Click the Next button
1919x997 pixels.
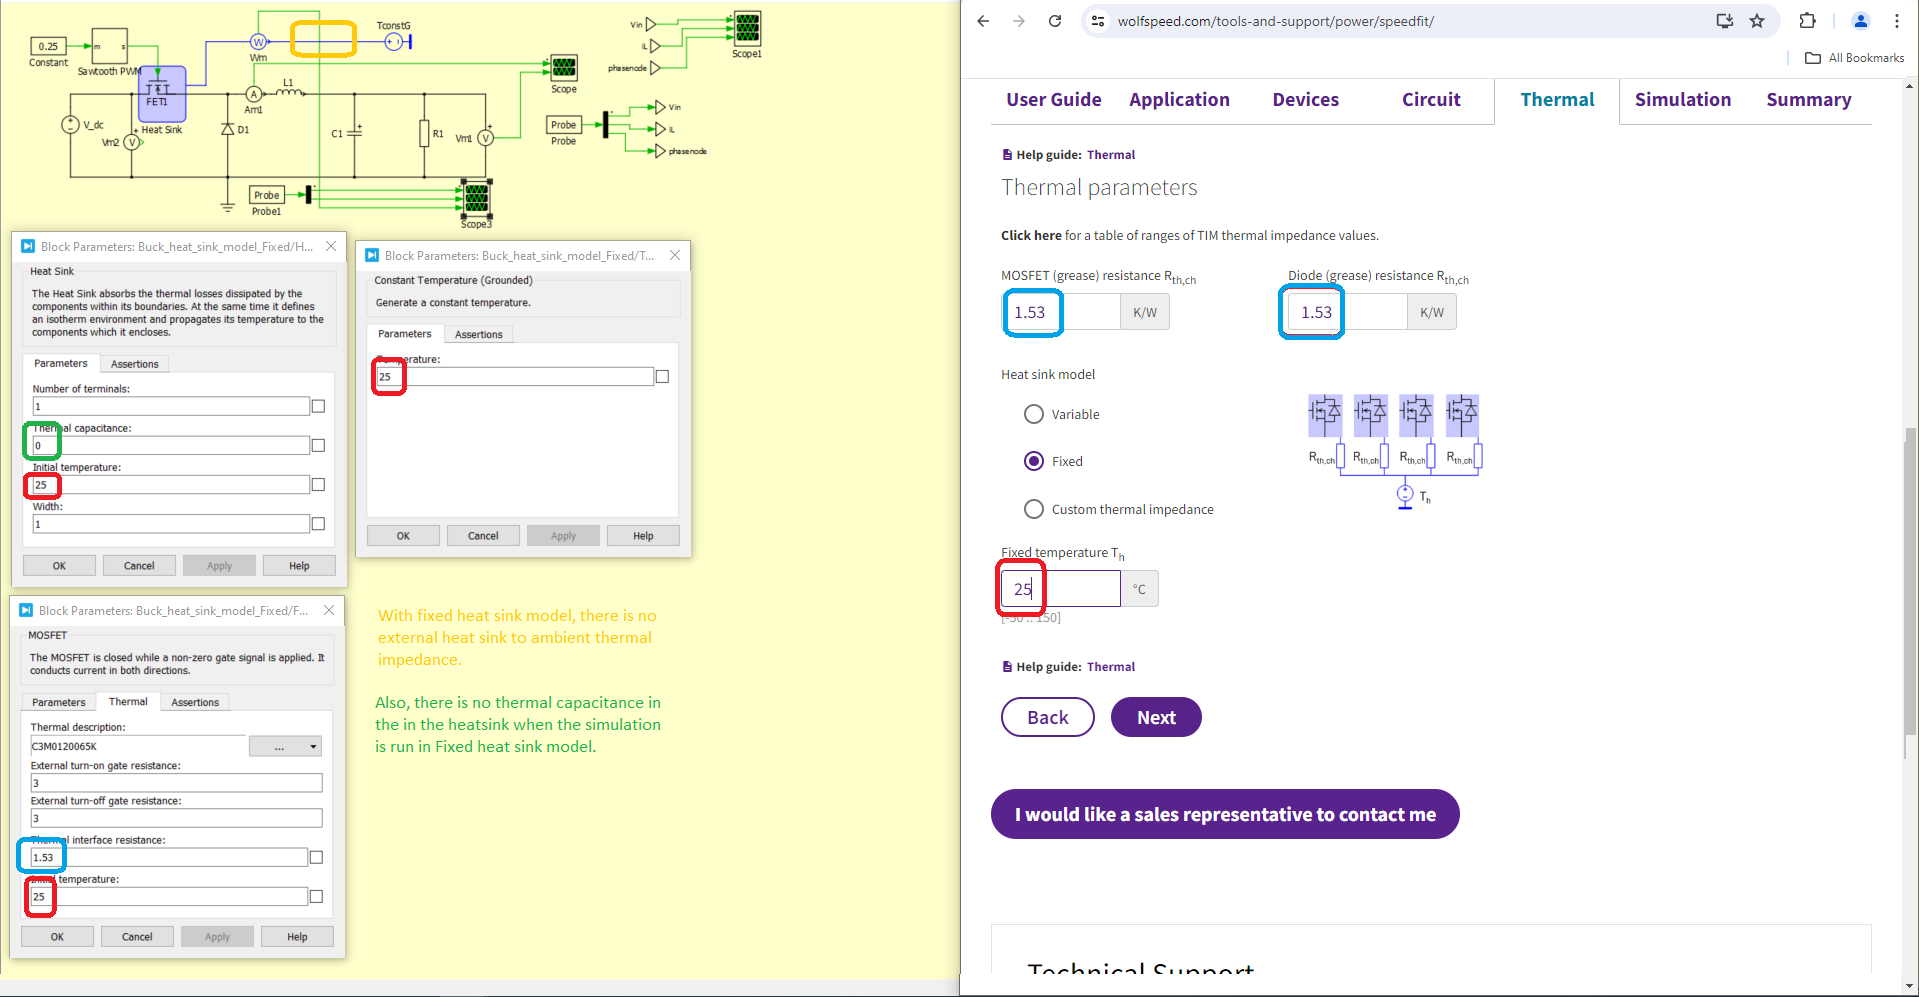click(x=1156, y=717)
